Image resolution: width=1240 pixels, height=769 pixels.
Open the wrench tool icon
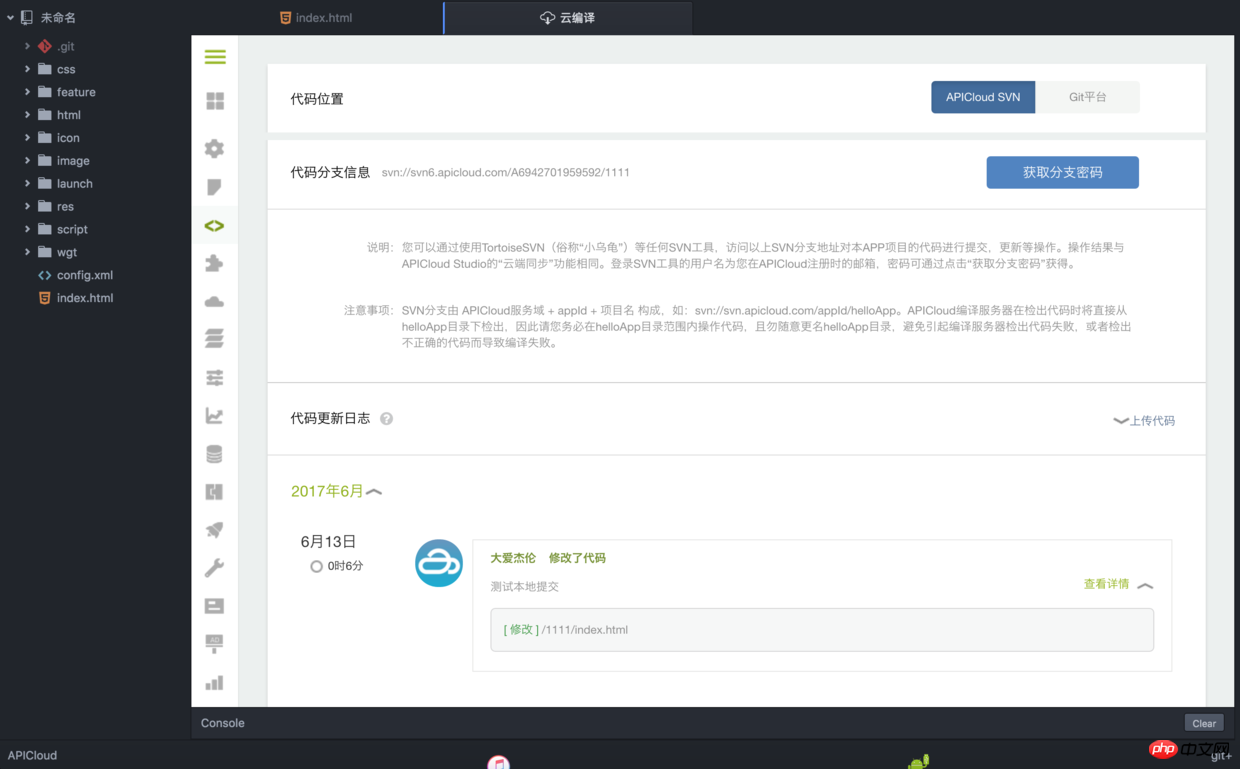coord(214,568)
